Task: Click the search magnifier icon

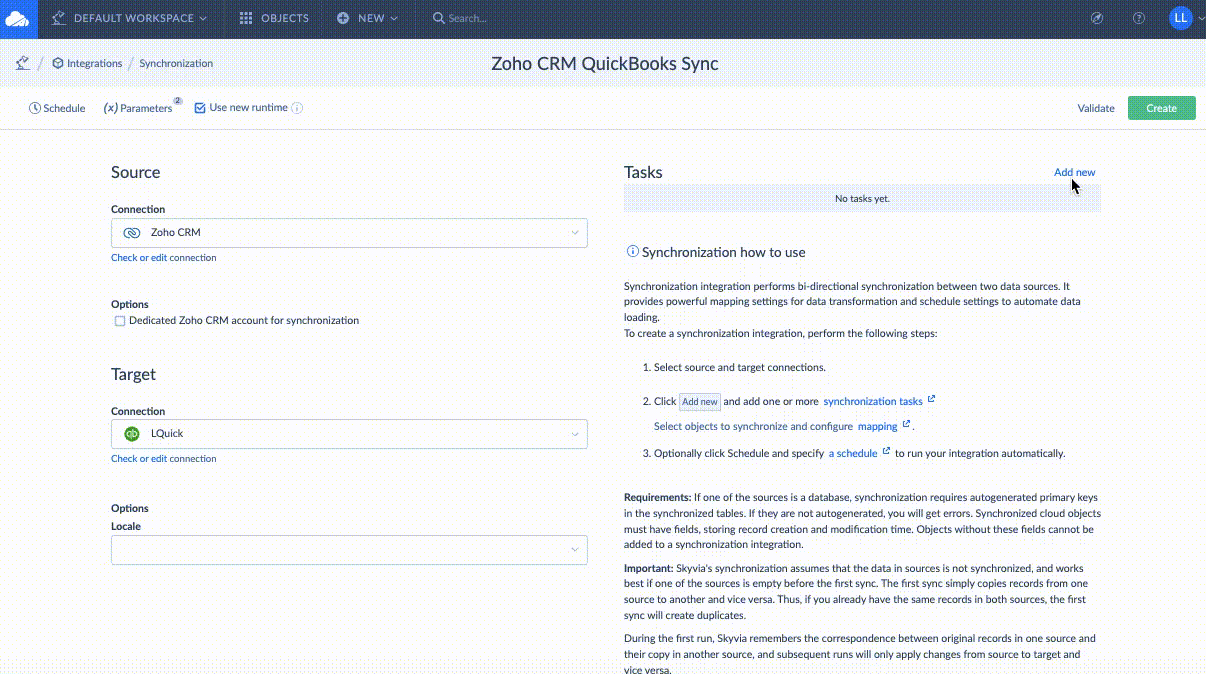Action: (x=438, y=18)
